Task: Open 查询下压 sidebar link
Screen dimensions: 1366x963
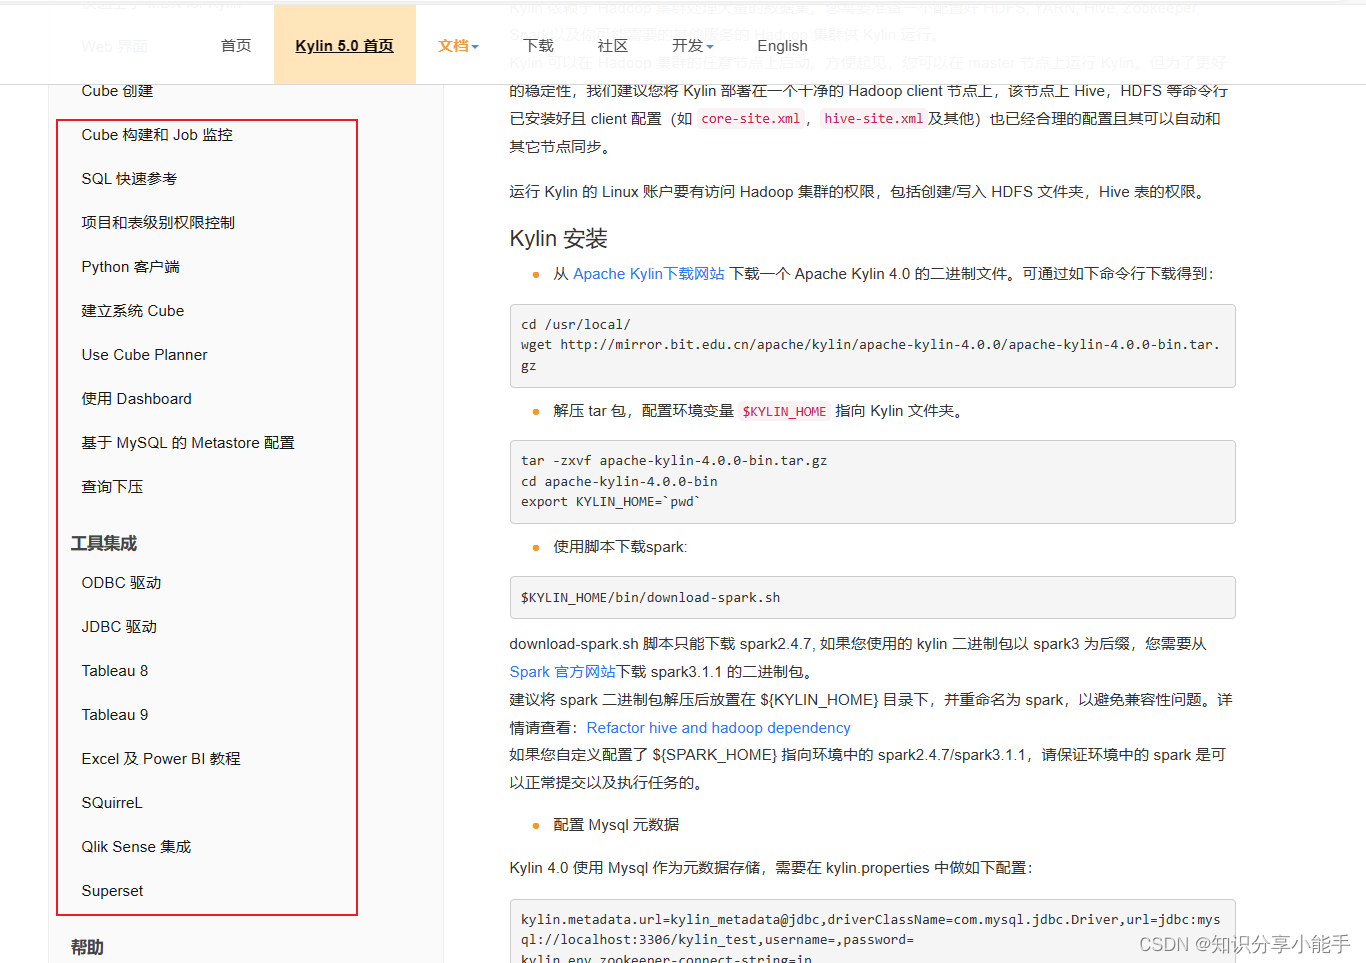Action: [x=112, y=487]
